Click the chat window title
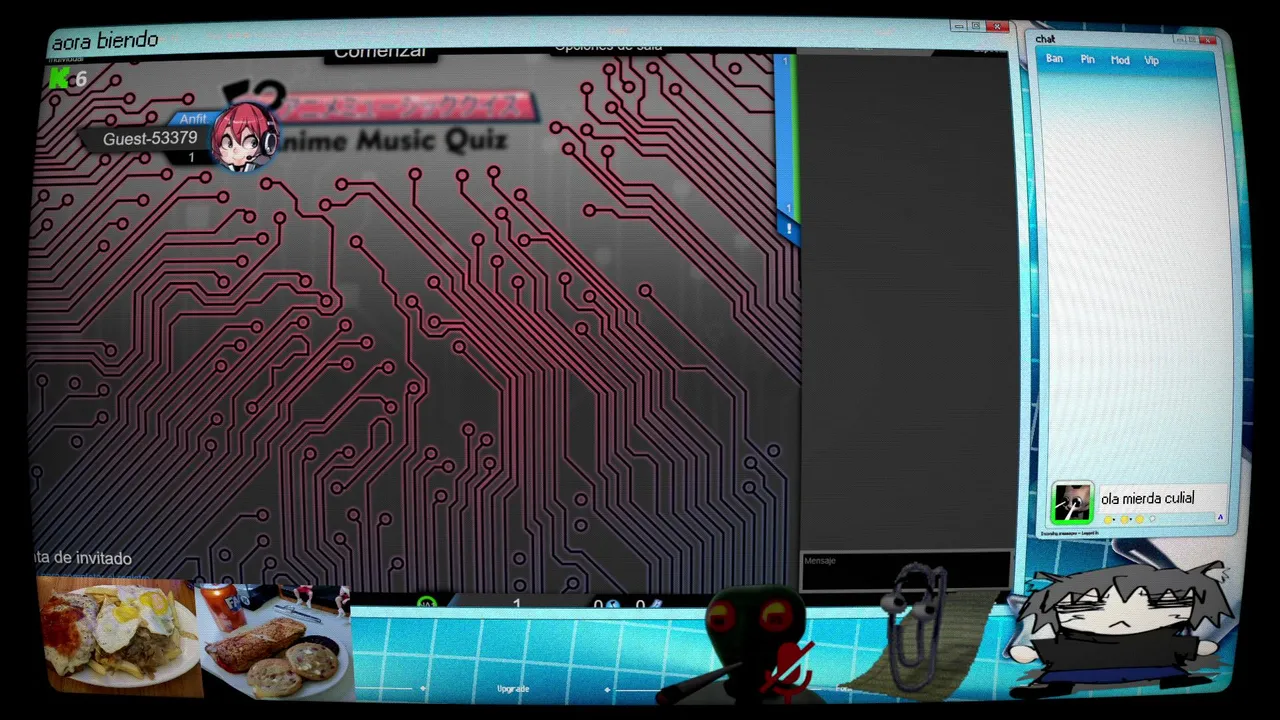1280x720 pixels. pyautogui.click(x=1045, y=39)
